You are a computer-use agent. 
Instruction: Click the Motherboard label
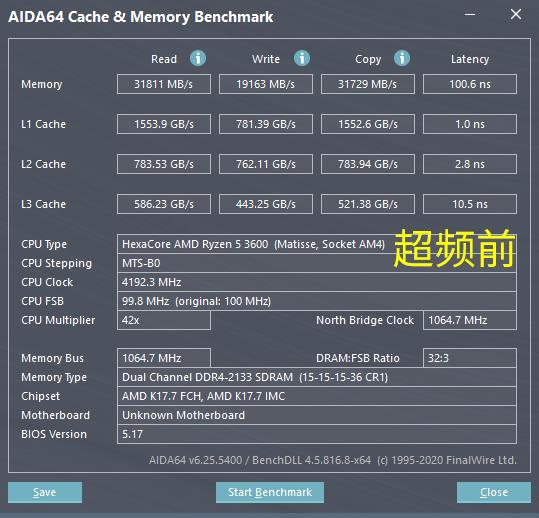coord(55,415)
